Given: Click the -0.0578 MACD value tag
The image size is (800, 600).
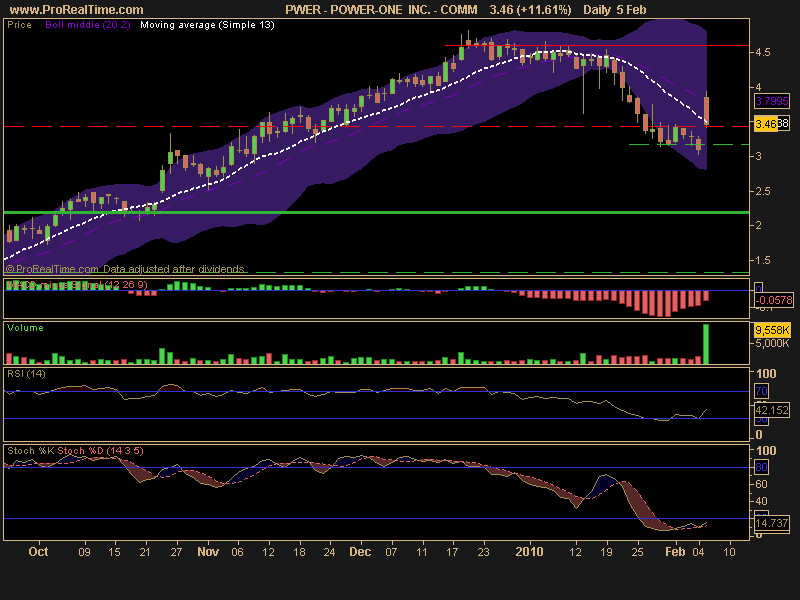Looking at the screenshot, I should pos(774,301).
